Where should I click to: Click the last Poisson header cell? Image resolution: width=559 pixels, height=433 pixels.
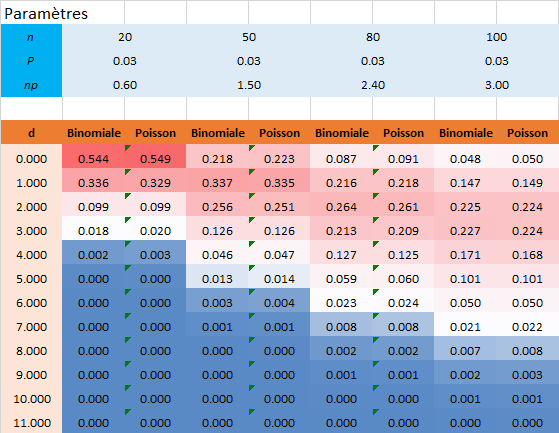pos(528,133)
